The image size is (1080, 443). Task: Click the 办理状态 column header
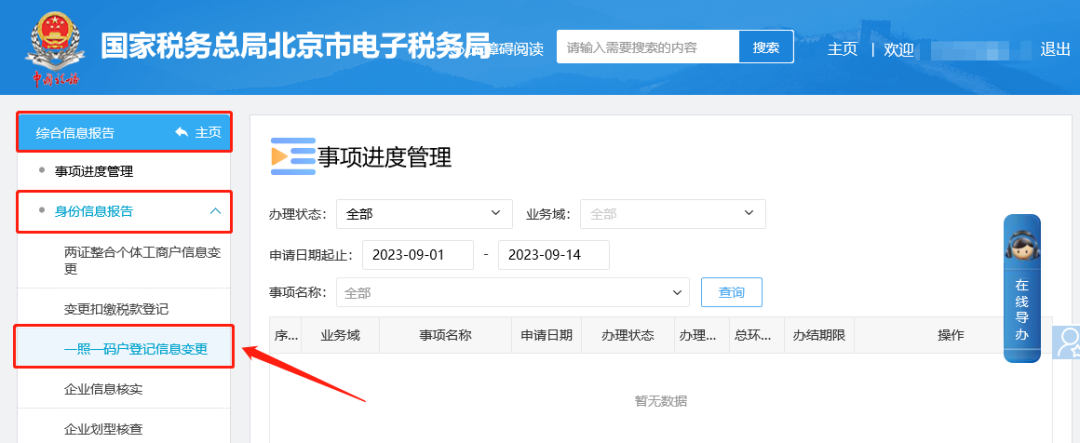627,336
